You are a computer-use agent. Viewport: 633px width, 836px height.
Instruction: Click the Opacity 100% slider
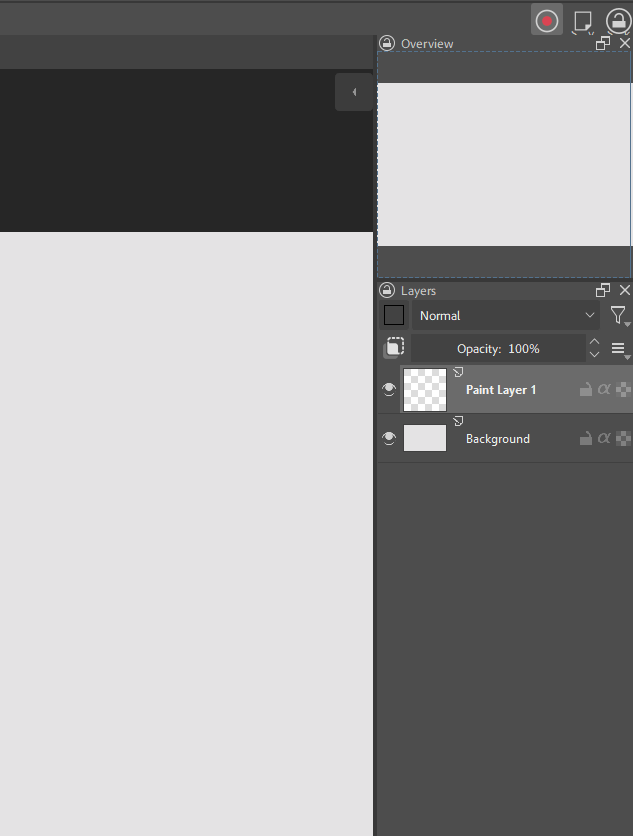(x=498, y=349)
